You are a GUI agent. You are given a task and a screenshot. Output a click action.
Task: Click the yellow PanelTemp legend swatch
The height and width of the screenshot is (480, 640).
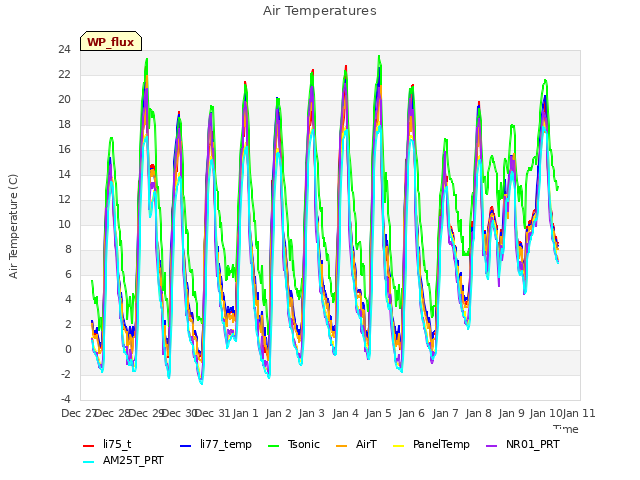click(x=398, y=445)
